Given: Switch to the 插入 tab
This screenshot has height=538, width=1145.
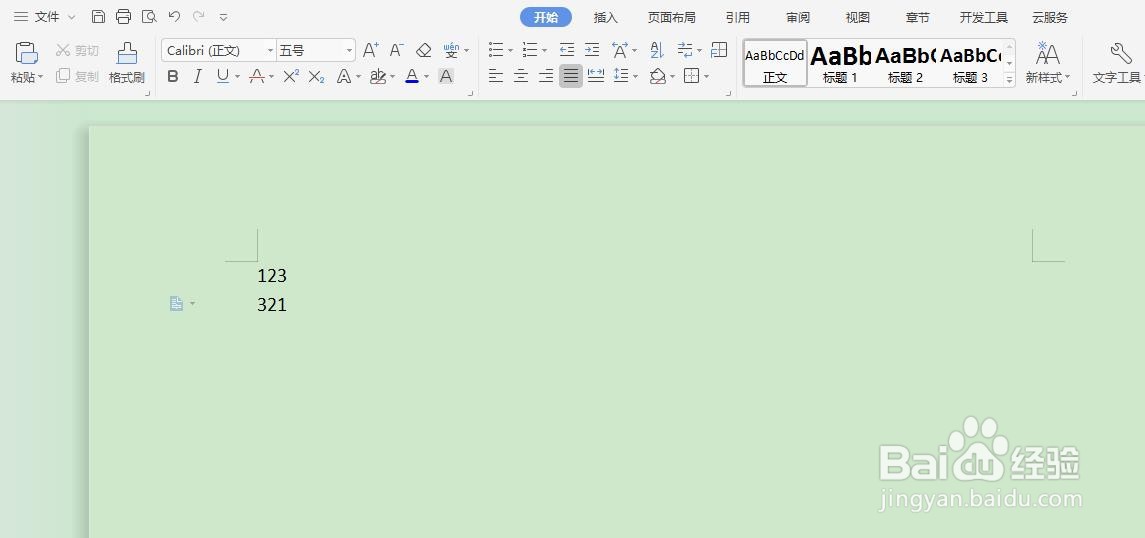Looking at the screenshot, I should (x=605, y=18).
